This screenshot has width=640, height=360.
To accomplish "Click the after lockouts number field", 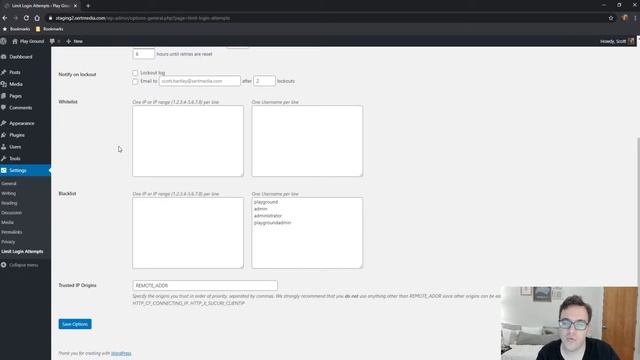I will 264,81.
